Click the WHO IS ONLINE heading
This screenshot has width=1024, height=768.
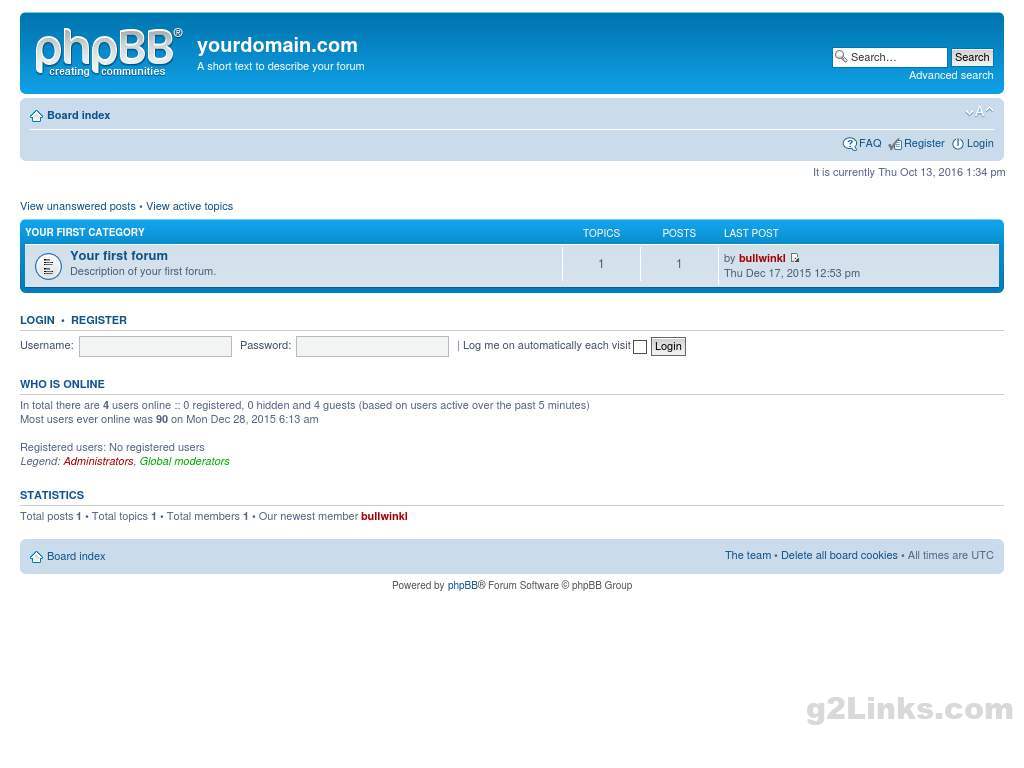62,384
